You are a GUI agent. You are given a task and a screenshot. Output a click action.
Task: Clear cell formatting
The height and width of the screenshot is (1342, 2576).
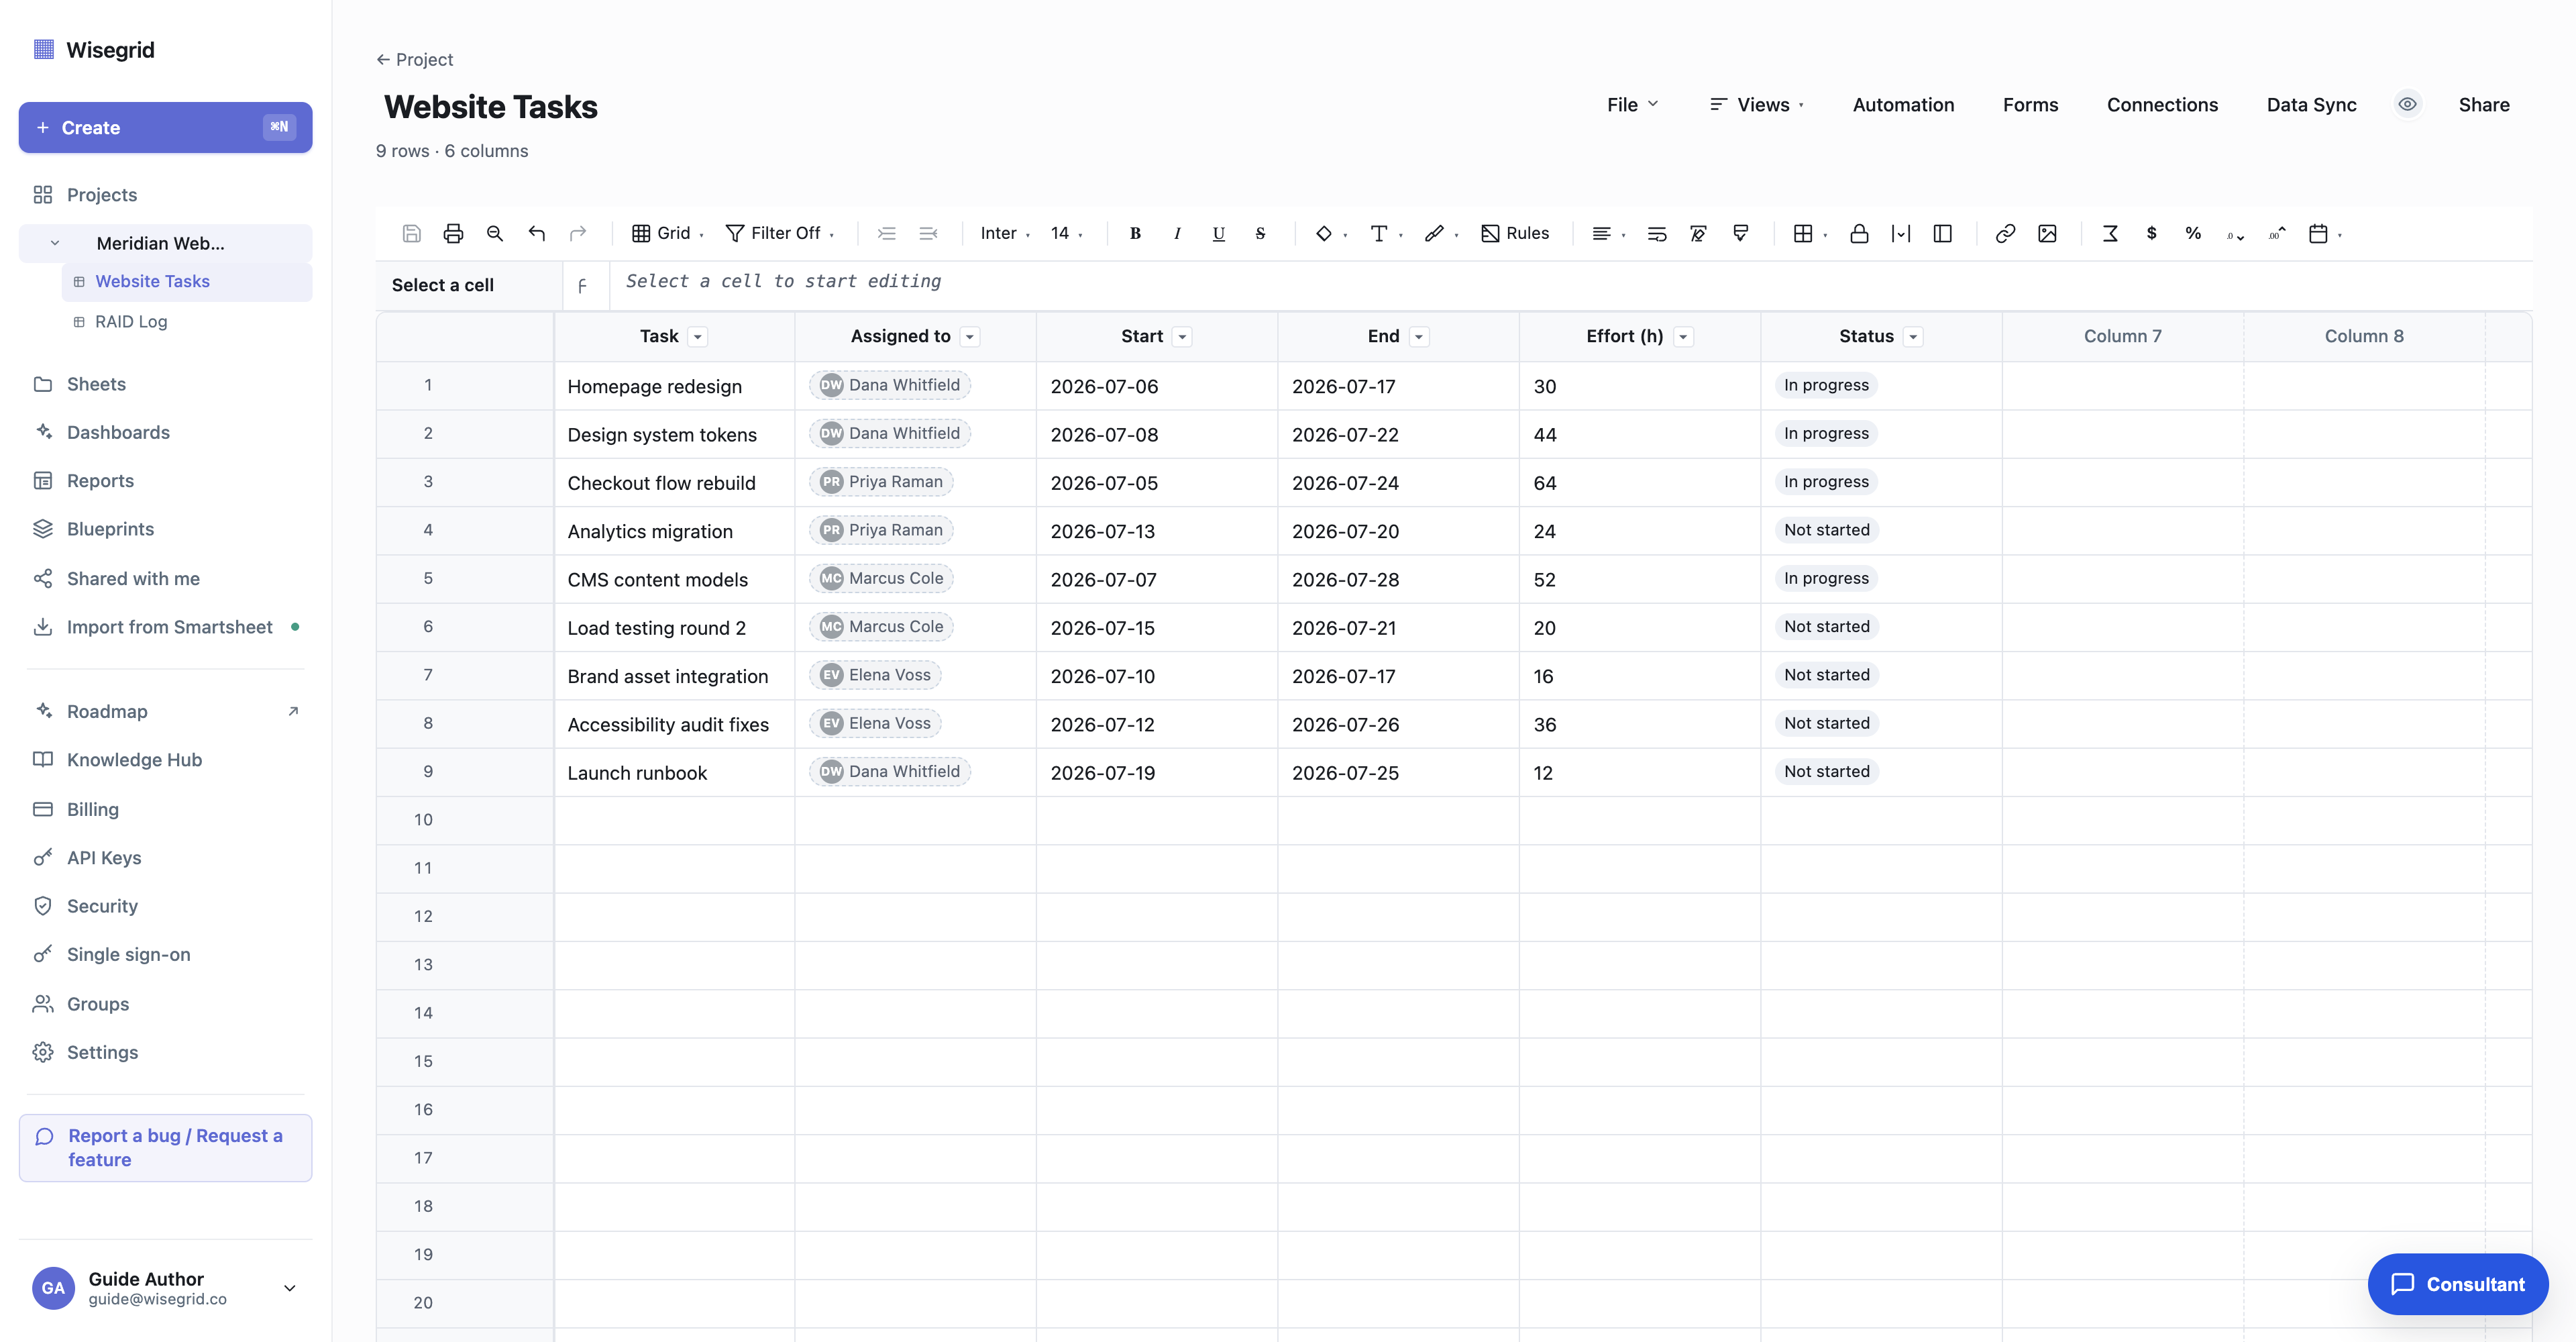tap(1698, 233)
